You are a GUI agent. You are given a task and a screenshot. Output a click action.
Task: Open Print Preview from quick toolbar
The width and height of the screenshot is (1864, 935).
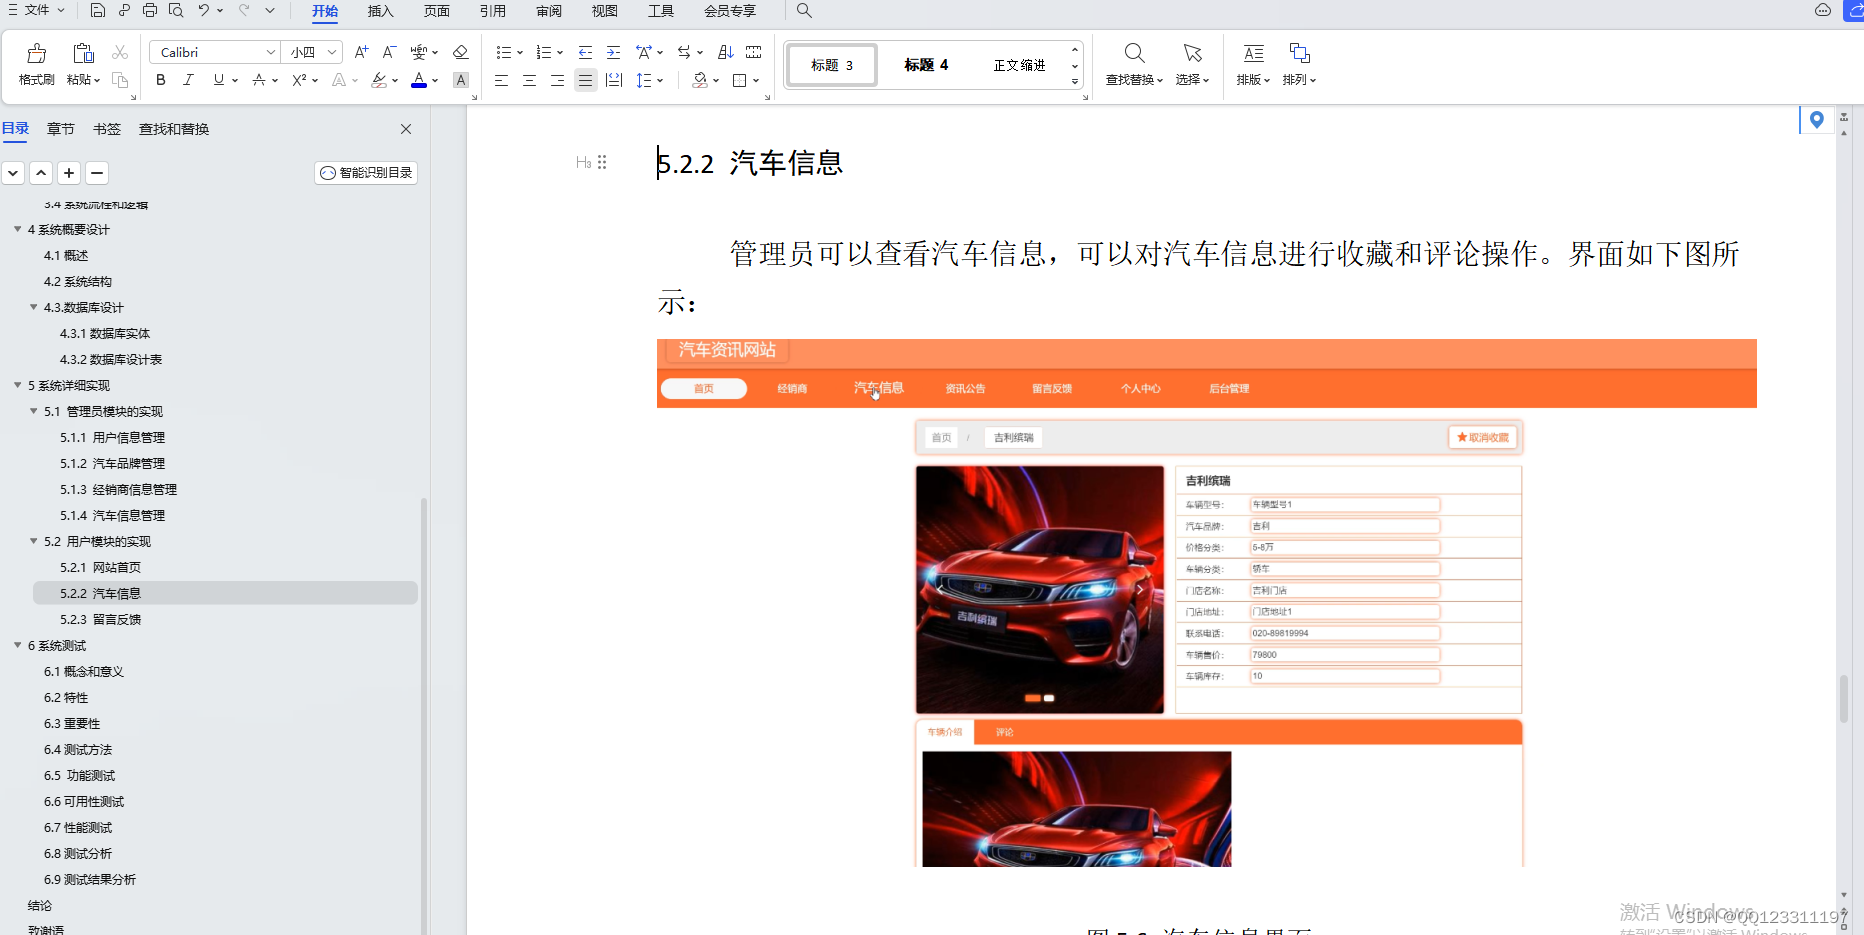(176, 10)
